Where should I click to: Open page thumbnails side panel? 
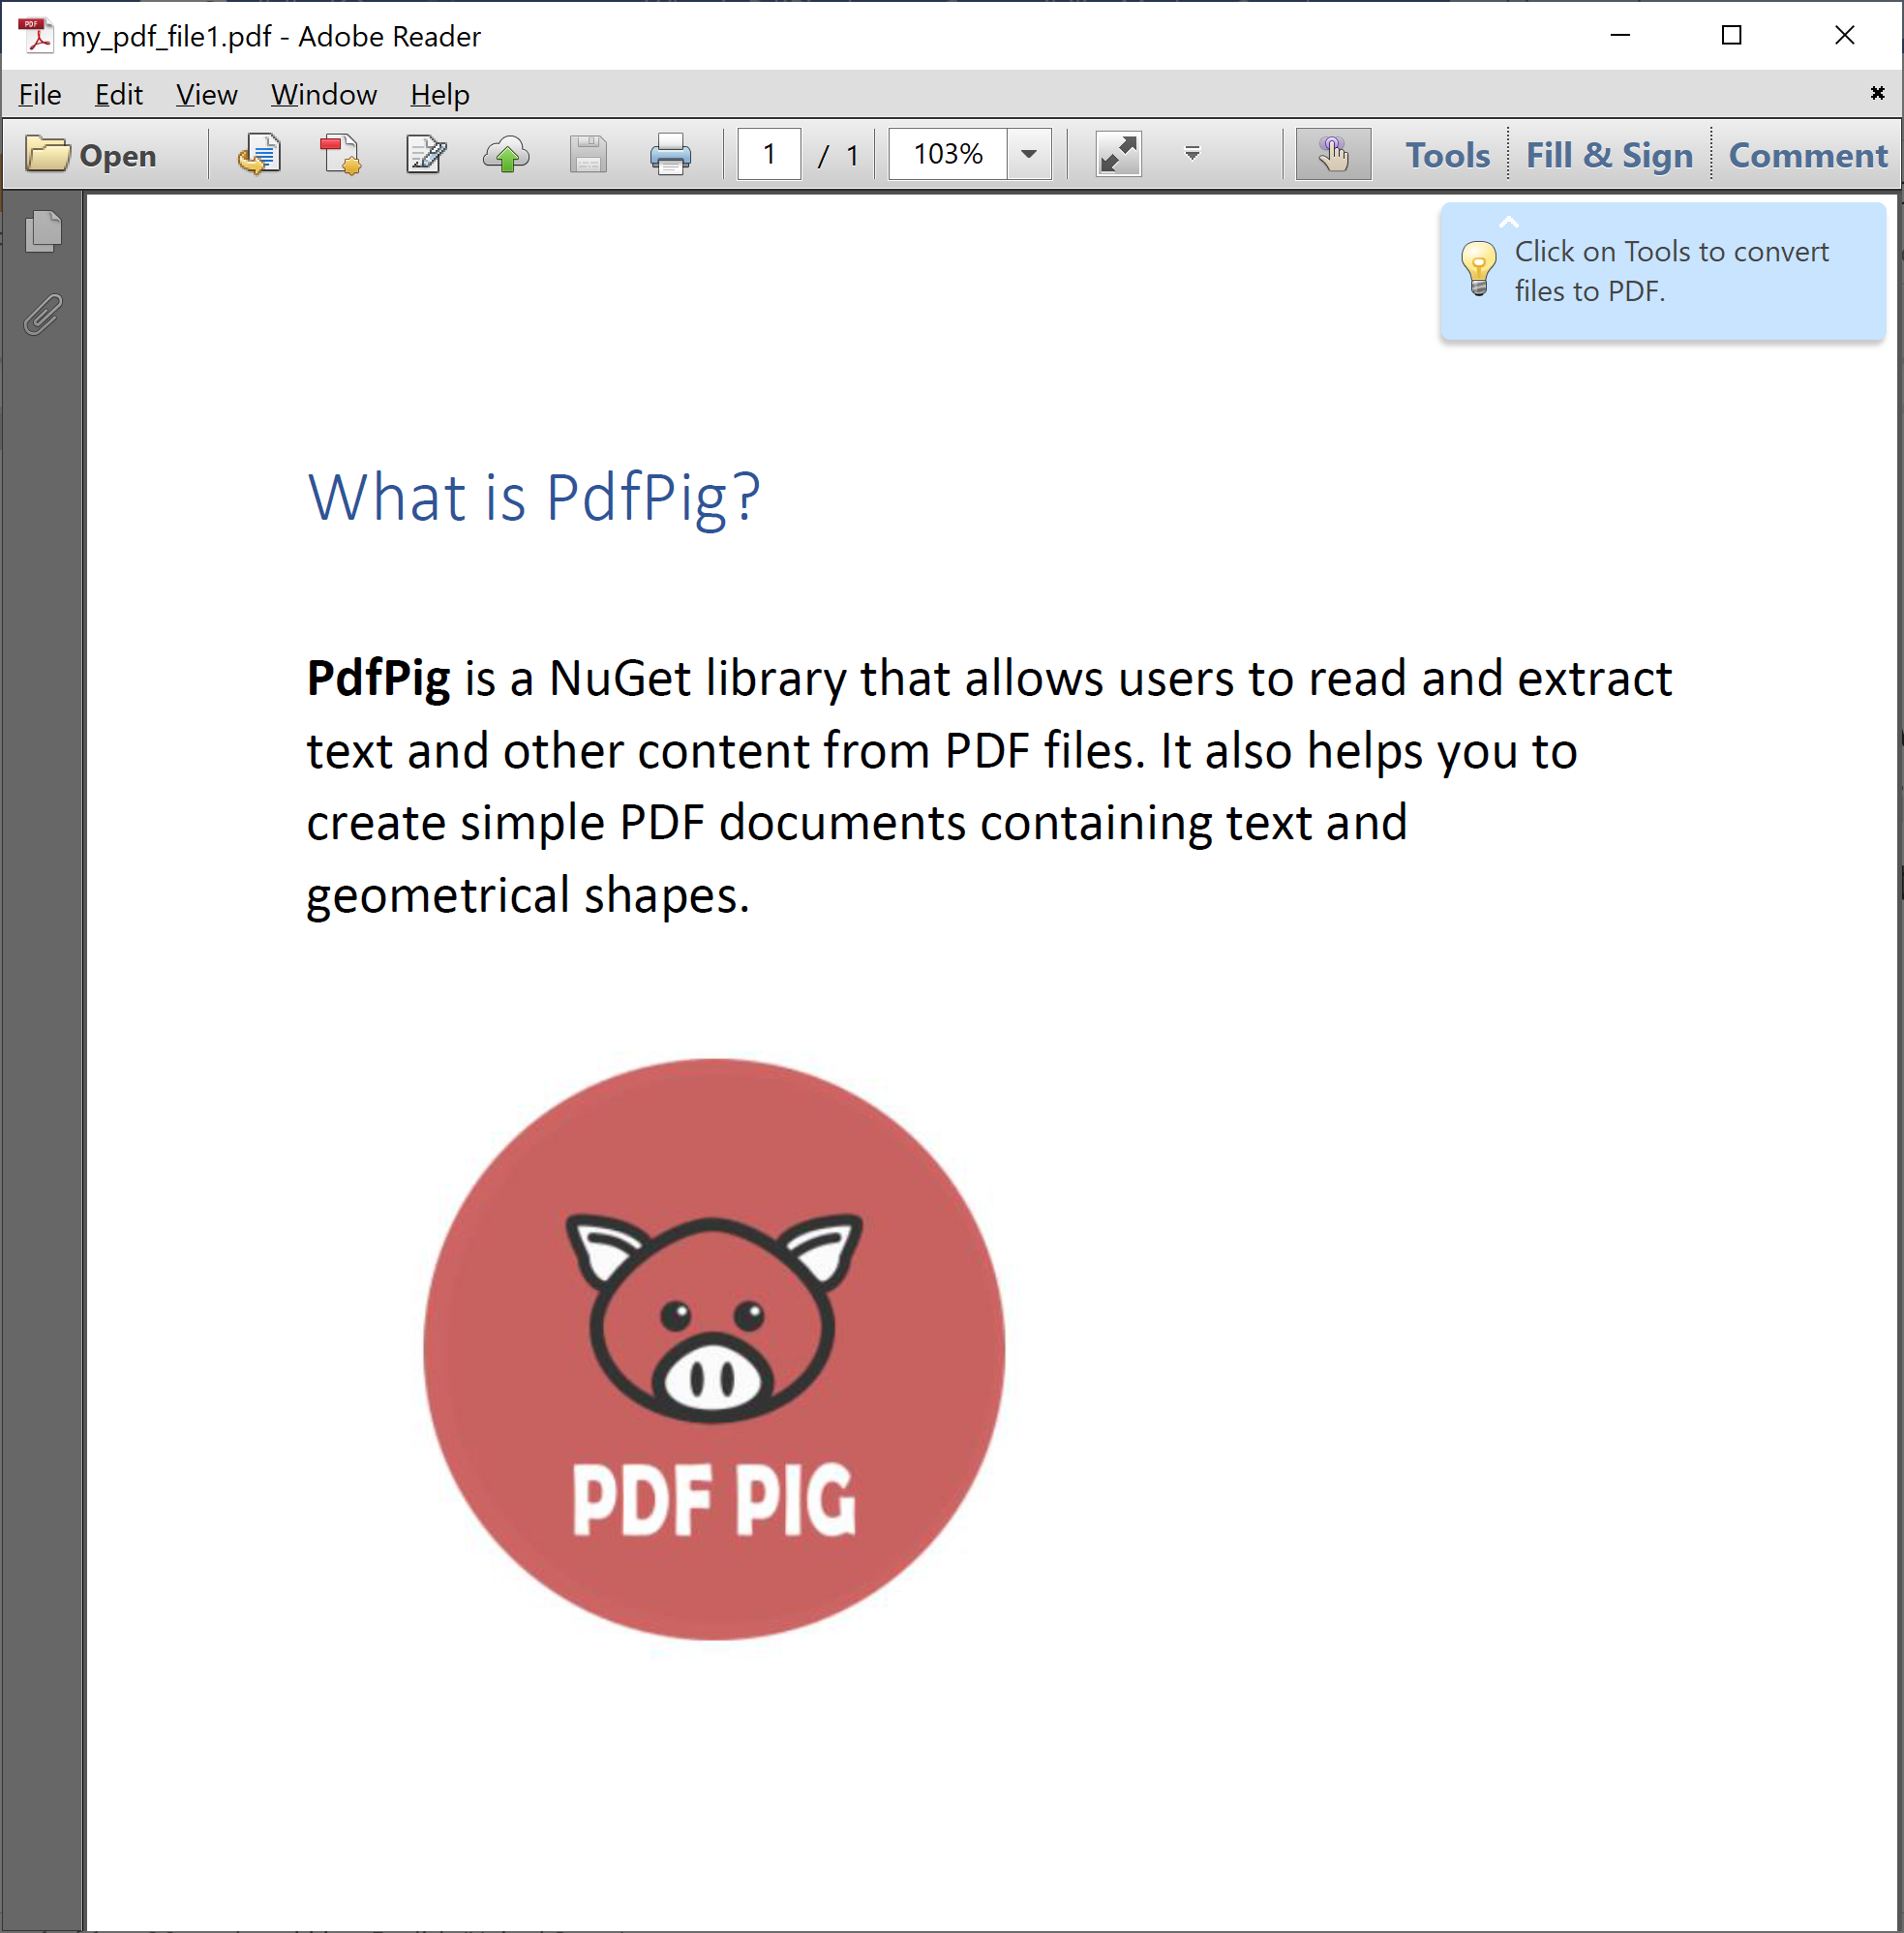tap(43, 232)
